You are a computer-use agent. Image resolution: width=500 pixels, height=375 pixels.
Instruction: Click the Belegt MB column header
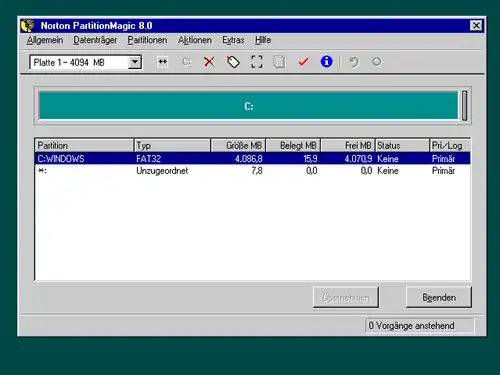pos(293,146)
